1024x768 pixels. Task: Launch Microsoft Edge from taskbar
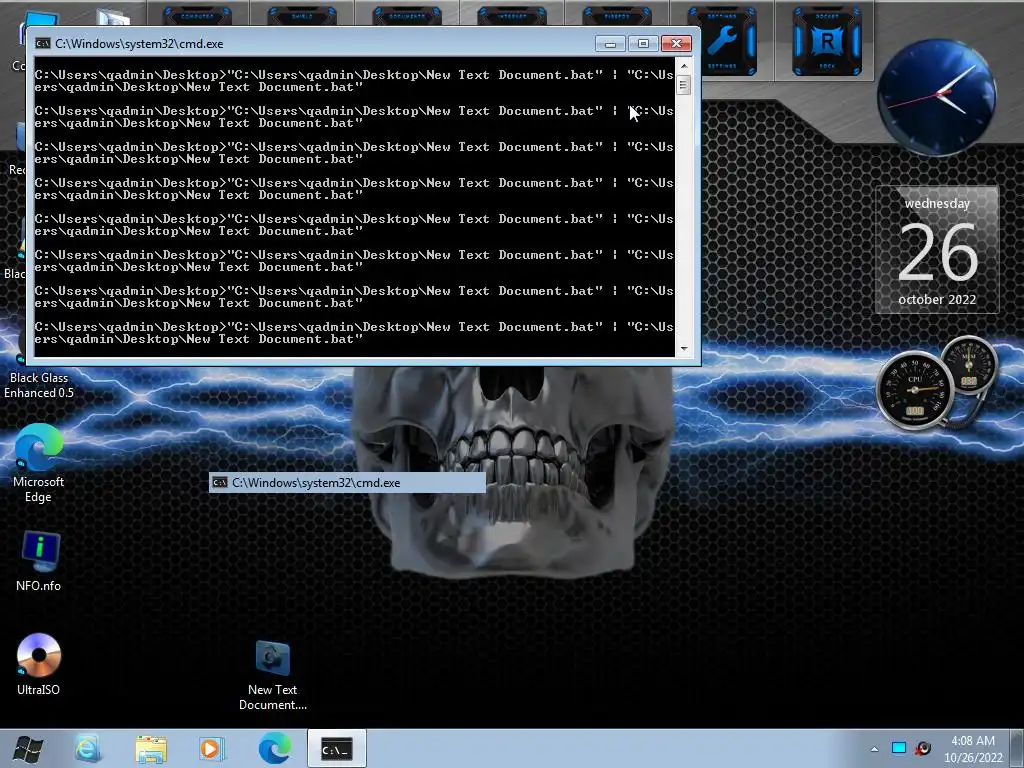274,748
